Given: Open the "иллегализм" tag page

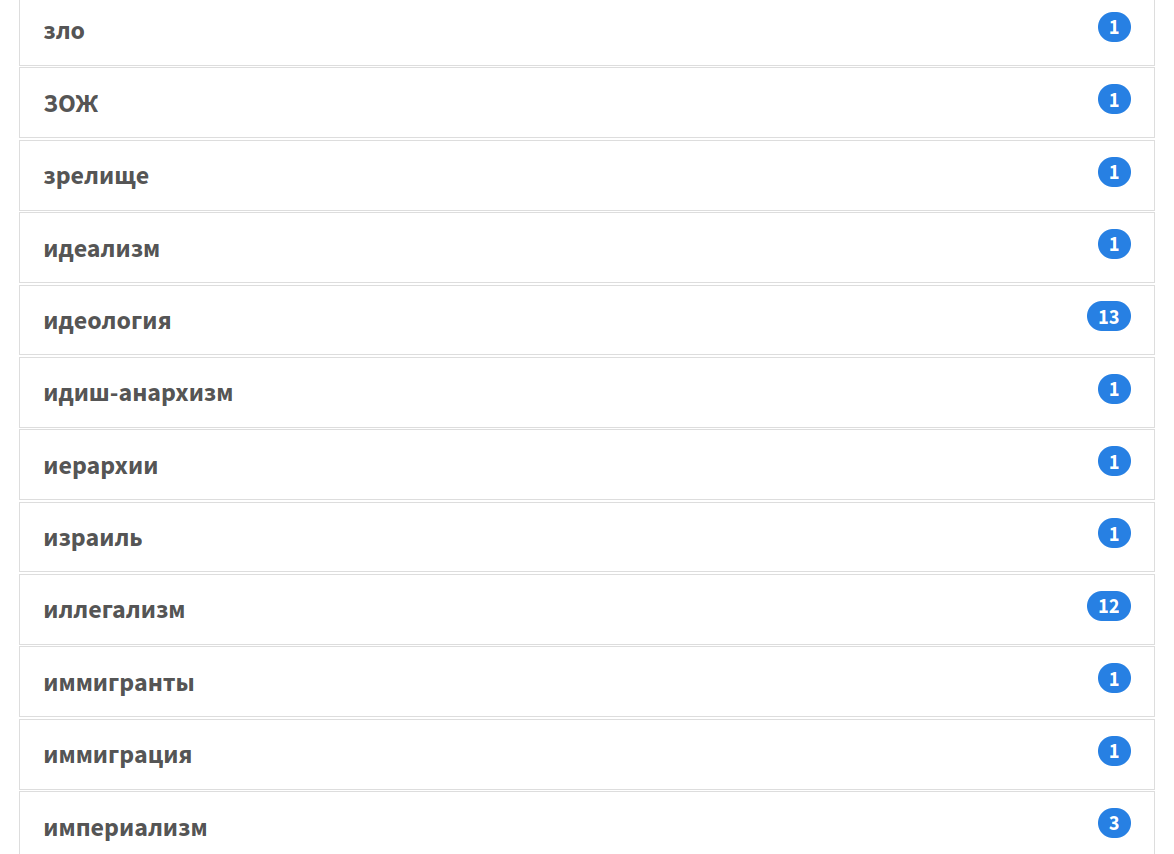Looking at the screenshot, I should coord(114,610).
